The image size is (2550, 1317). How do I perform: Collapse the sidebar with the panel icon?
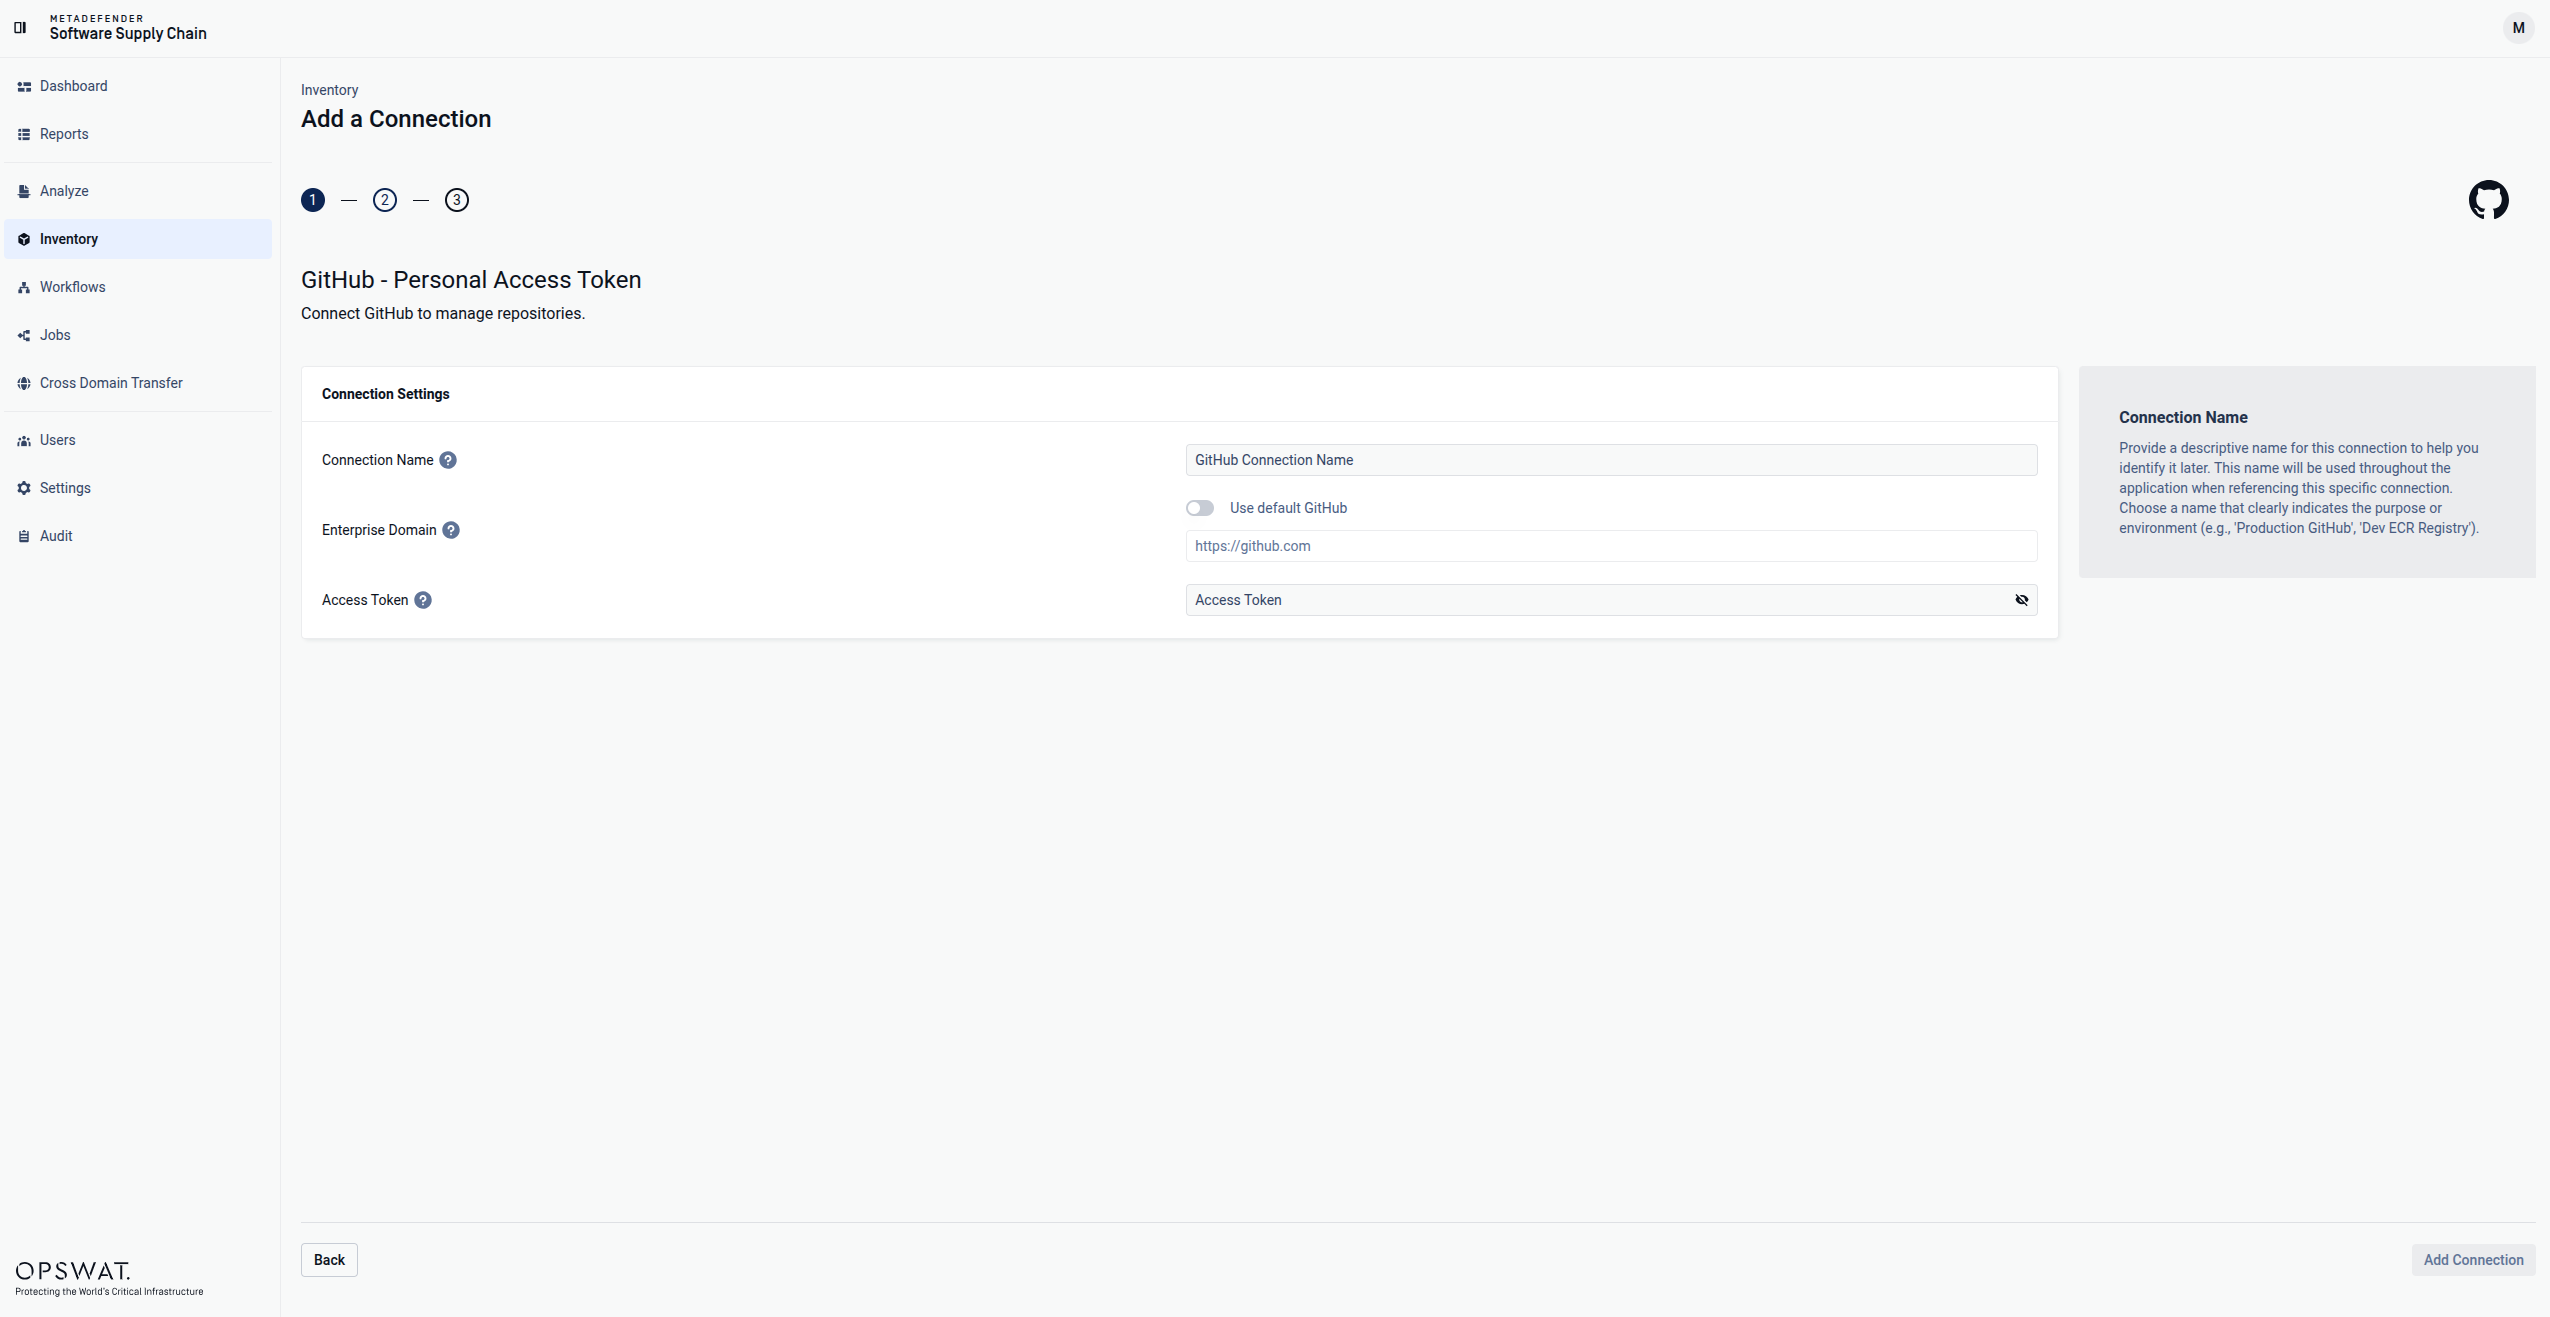[20, 28]
